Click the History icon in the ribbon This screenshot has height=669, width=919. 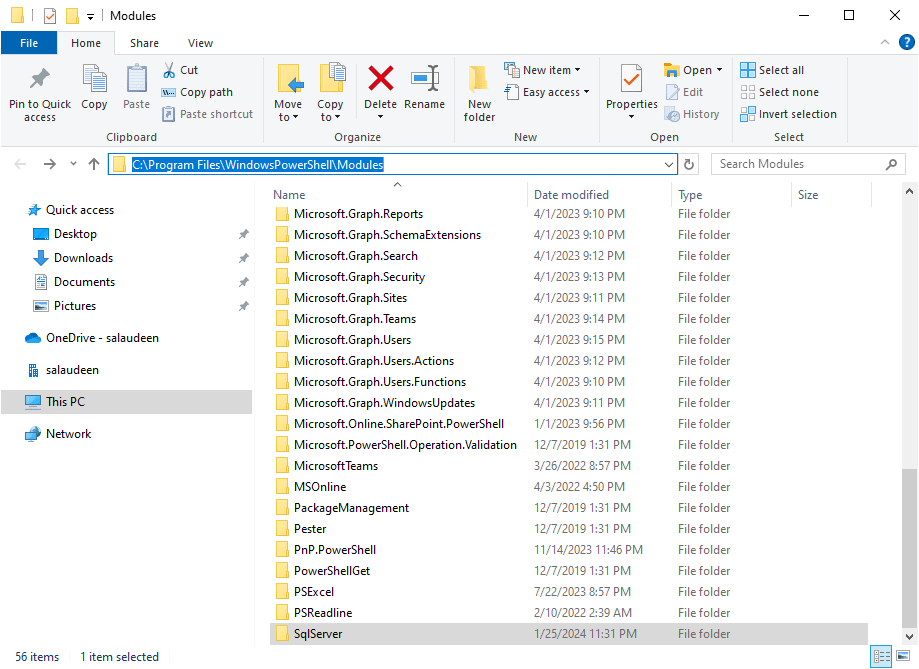click(x=694, y=113)
